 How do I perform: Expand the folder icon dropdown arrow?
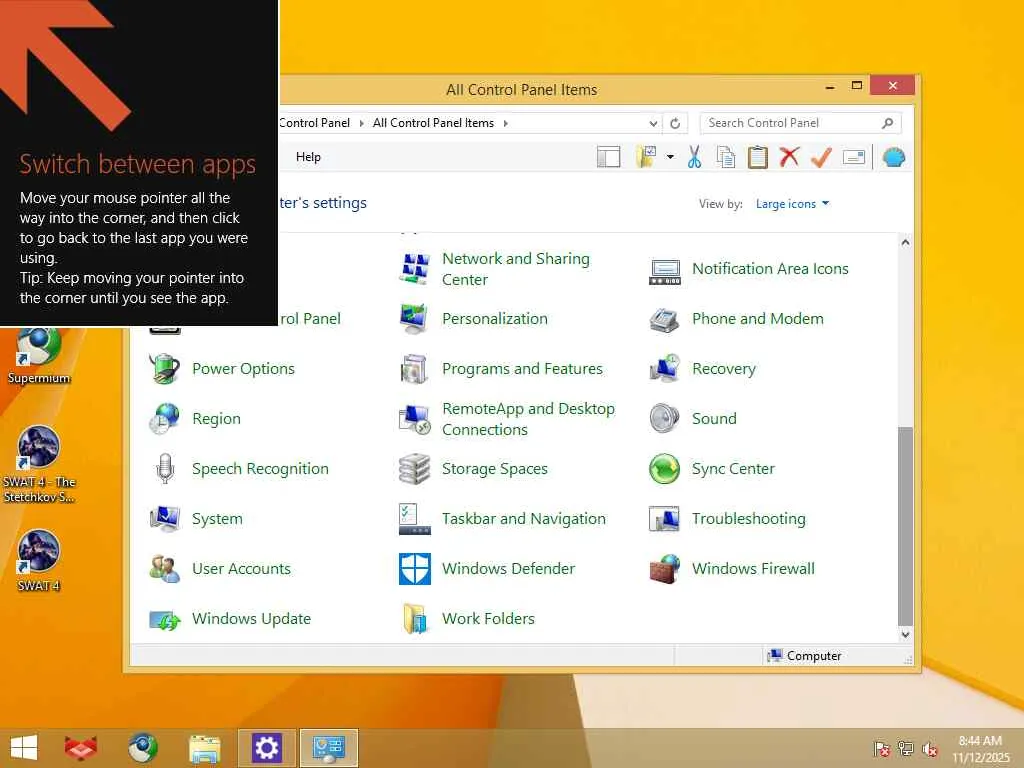click(670, 157)
